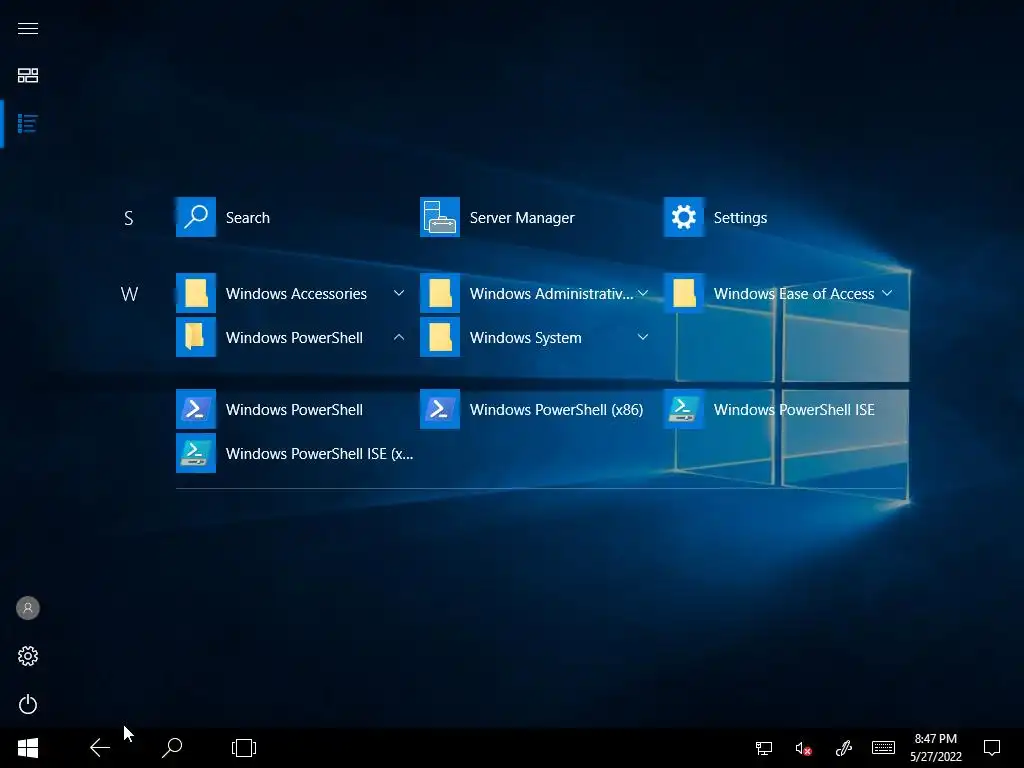Open Task View on taskbar
The image size is (1024, 768).
(244, 748)
